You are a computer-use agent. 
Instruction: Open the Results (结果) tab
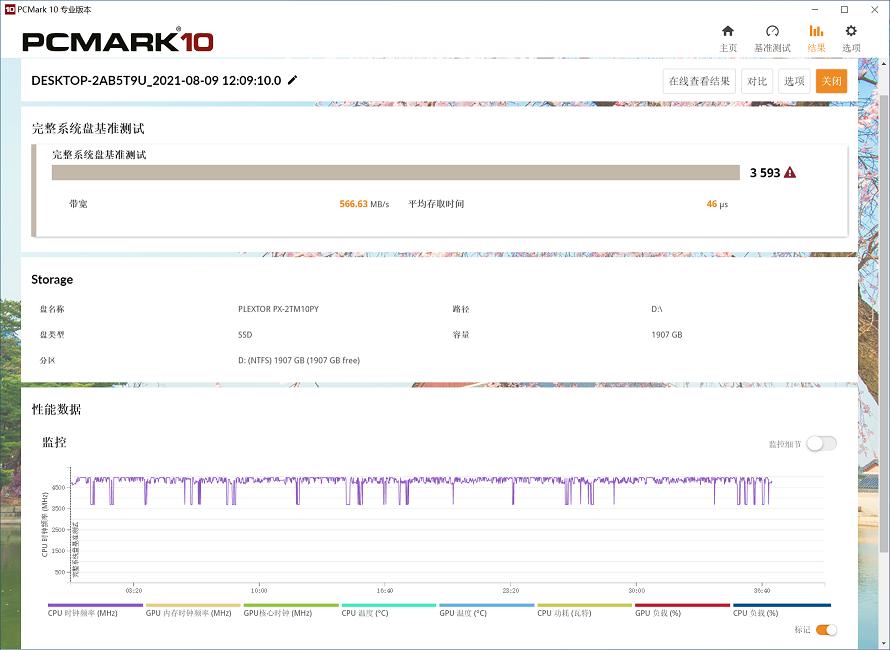pyautogui.click(x=816, y=39)
